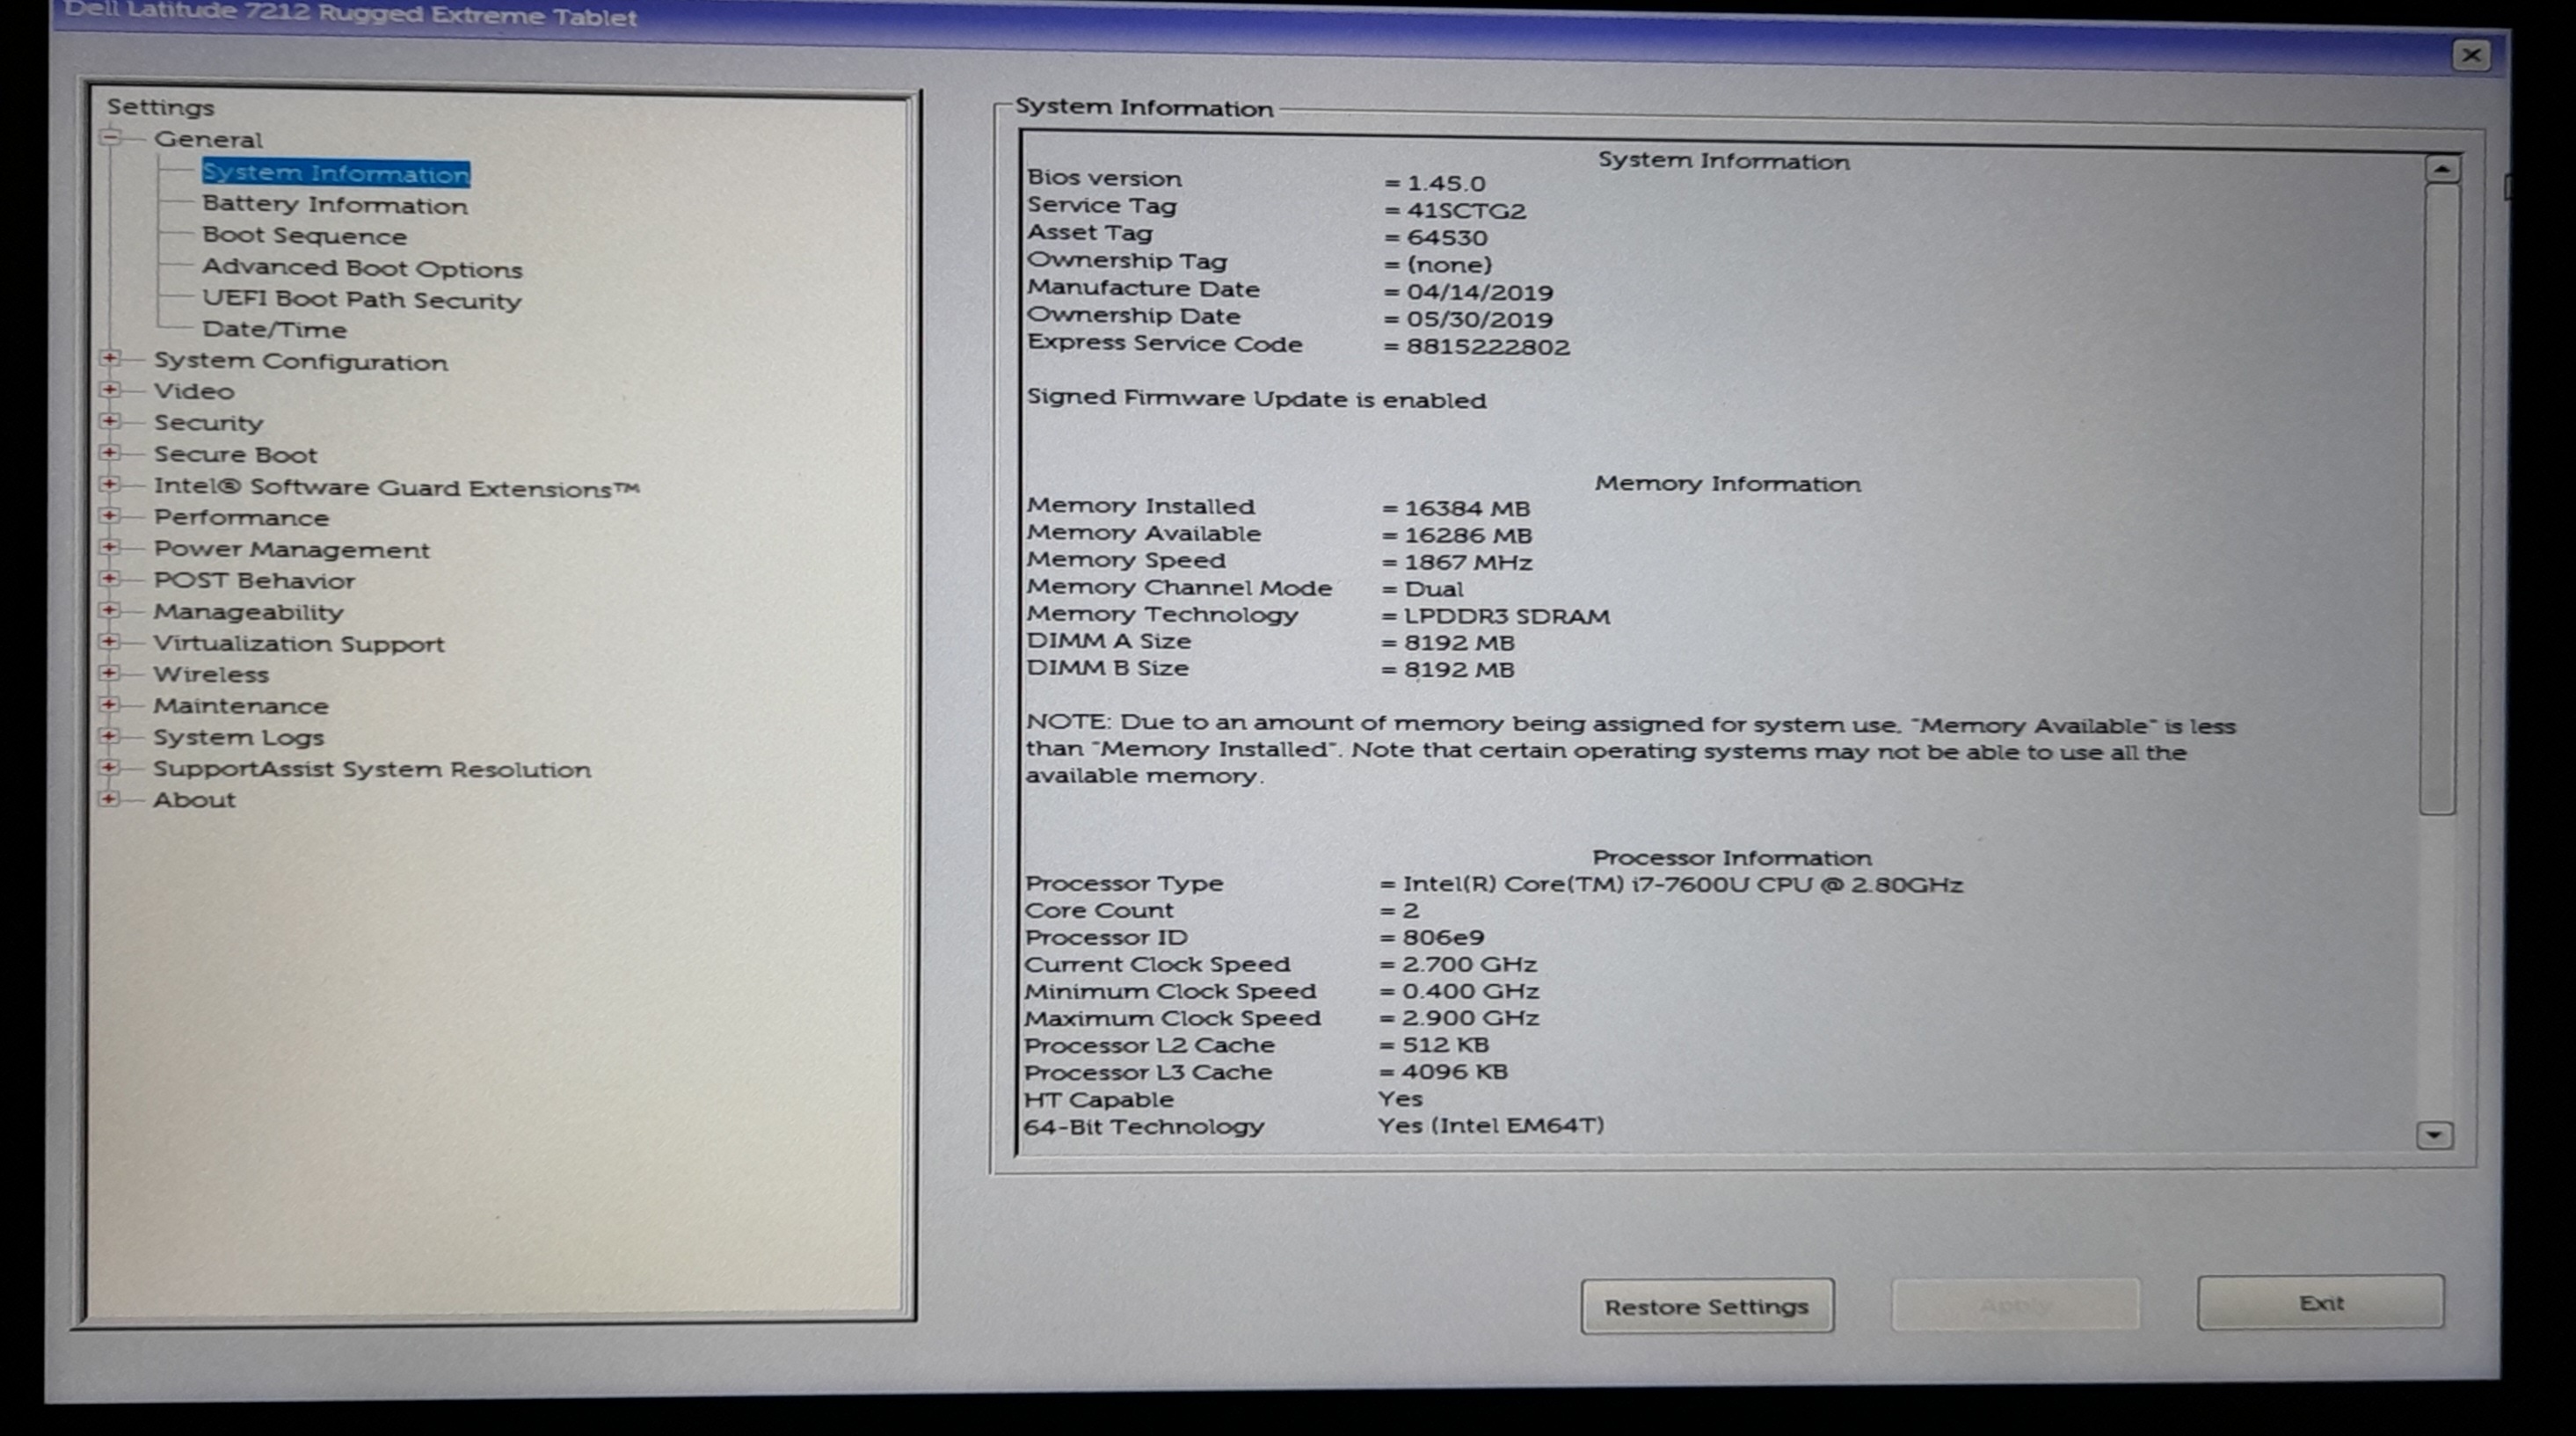Open the Date/Time setting
Screen dimensions: 2576x1436
pyautogui.click(x=274, y=329)
